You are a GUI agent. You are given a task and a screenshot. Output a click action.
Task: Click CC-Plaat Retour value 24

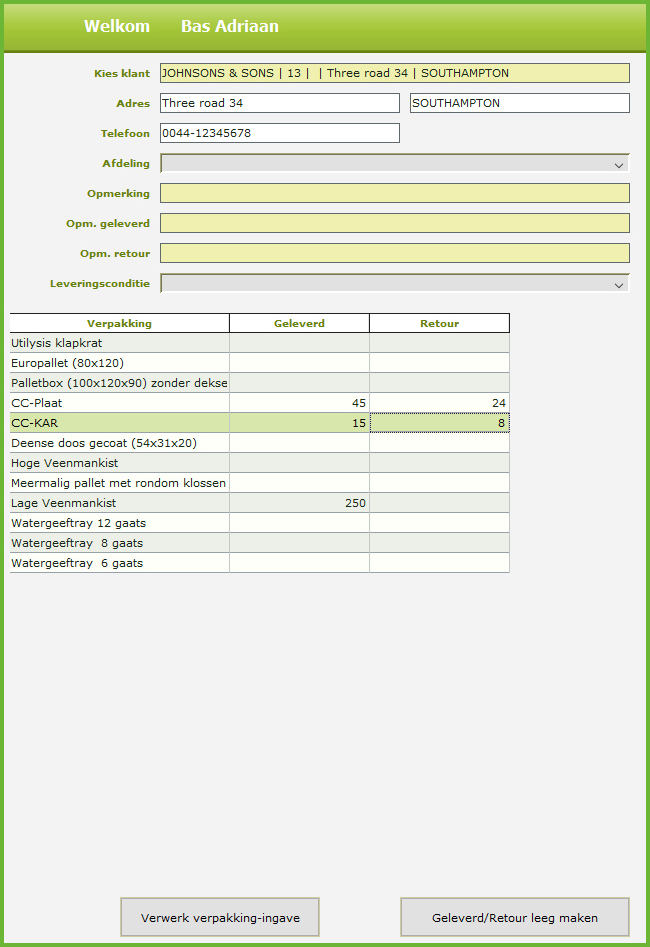(440, 403)
